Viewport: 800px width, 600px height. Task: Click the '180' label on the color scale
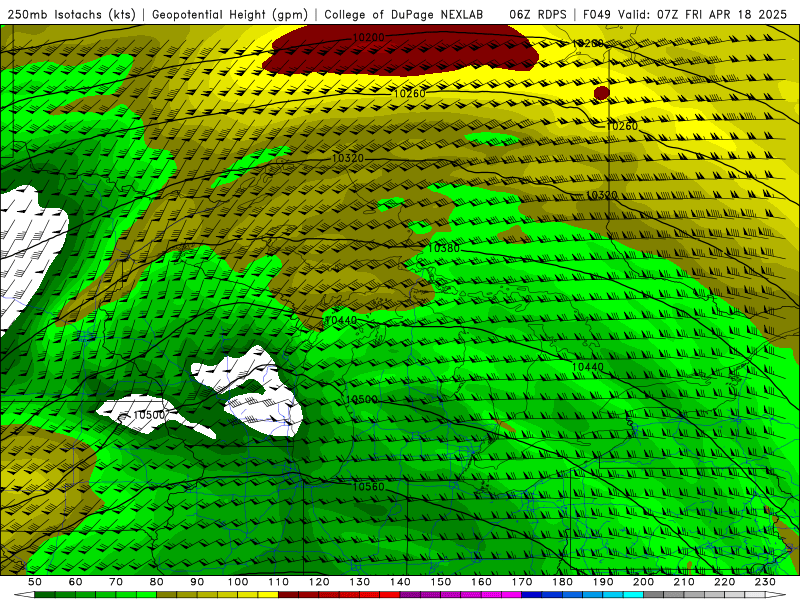(562, 582)
